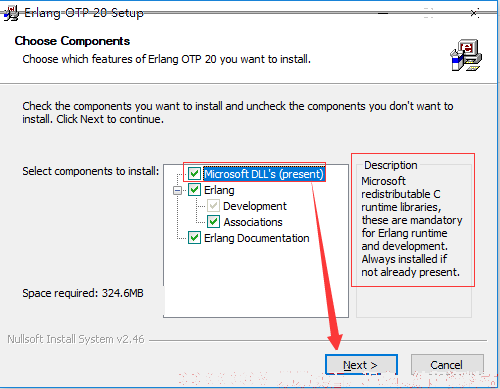Click the Nullsoft Install System v2.46 text

pos(76,339)
